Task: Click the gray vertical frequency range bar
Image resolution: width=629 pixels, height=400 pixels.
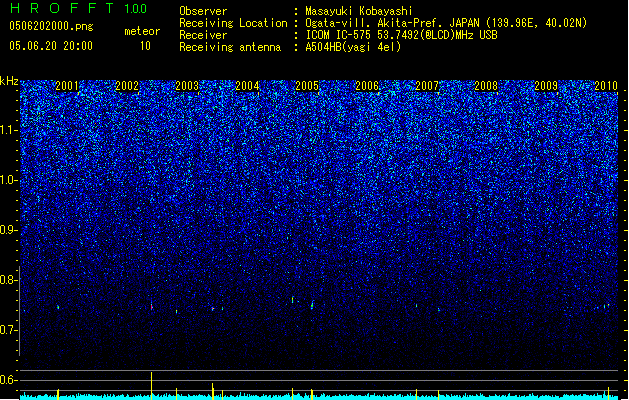Action: [19, 311]
